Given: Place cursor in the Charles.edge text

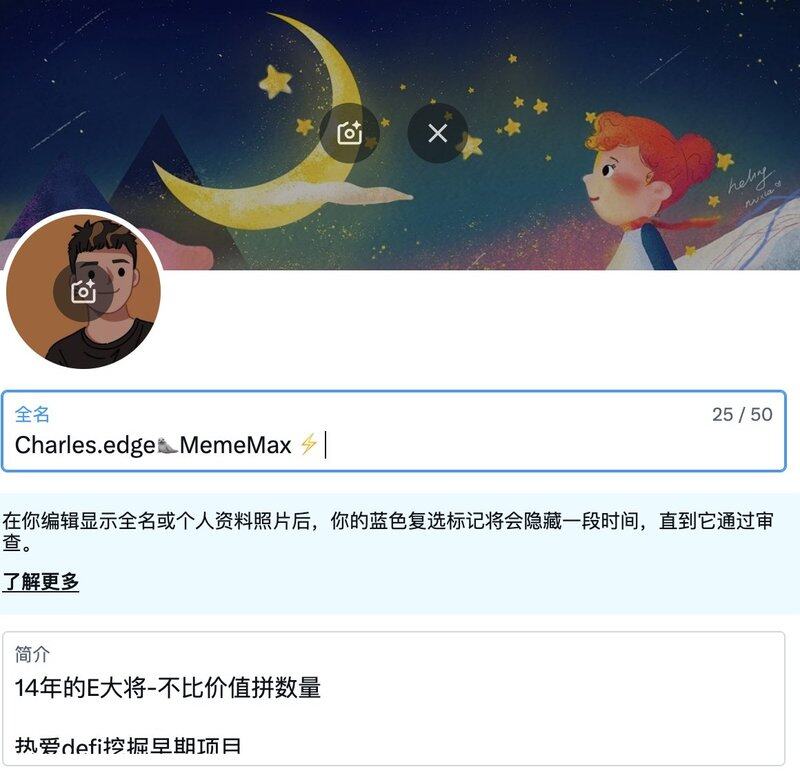Looking at the screenshot, I should click(85, 445).
